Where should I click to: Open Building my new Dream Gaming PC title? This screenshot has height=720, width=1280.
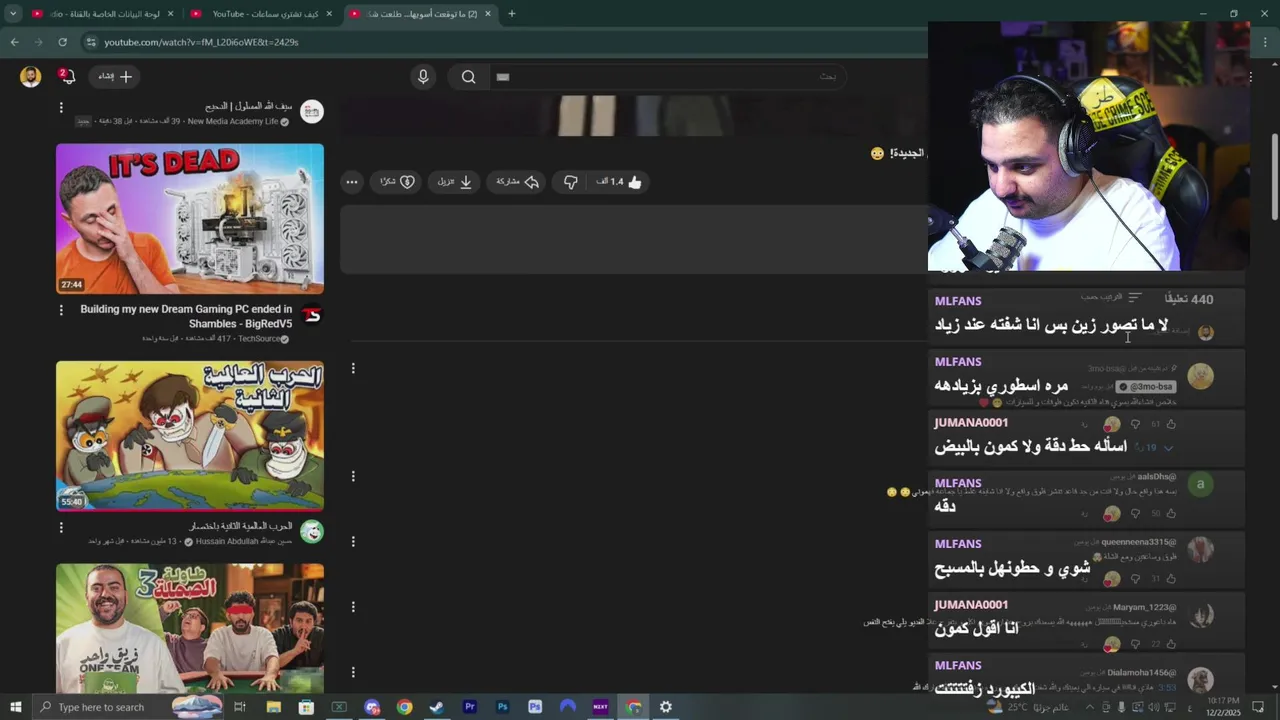coord(186,316)
